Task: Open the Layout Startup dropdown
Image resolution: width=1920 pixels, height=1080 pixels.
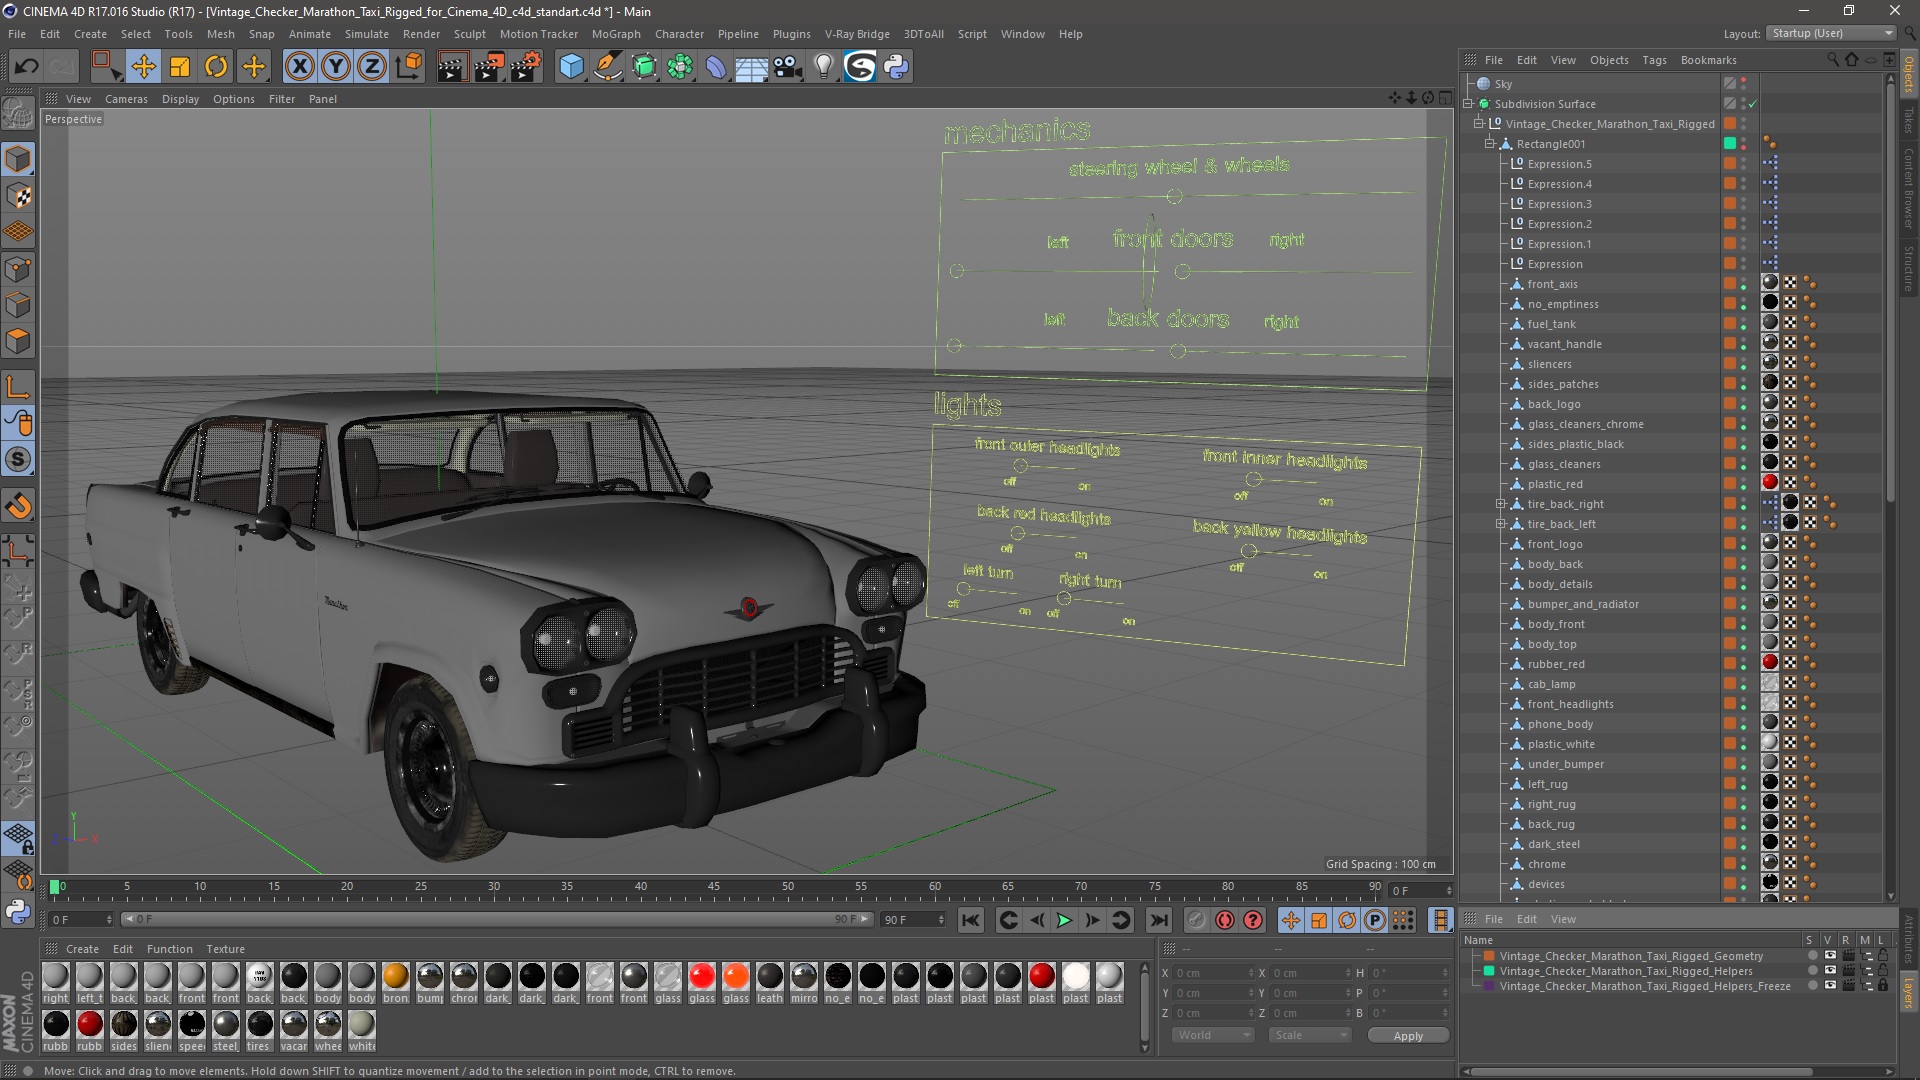Action: click(x=1831, y=33)
